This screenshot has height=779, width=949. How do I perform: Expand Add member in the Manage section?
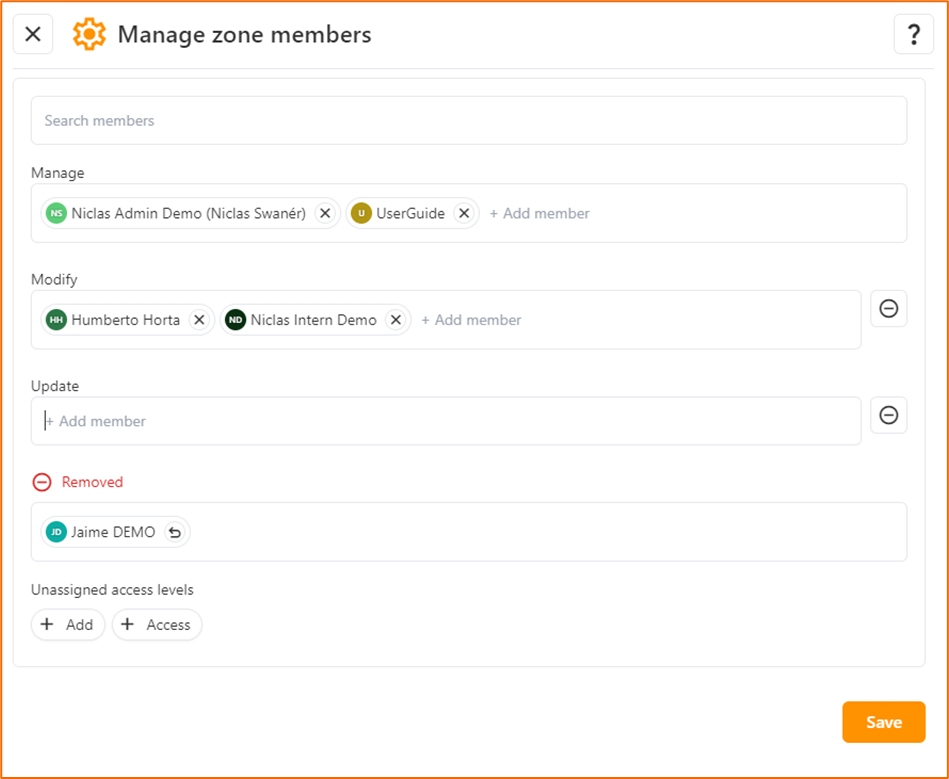click(540, 213)
